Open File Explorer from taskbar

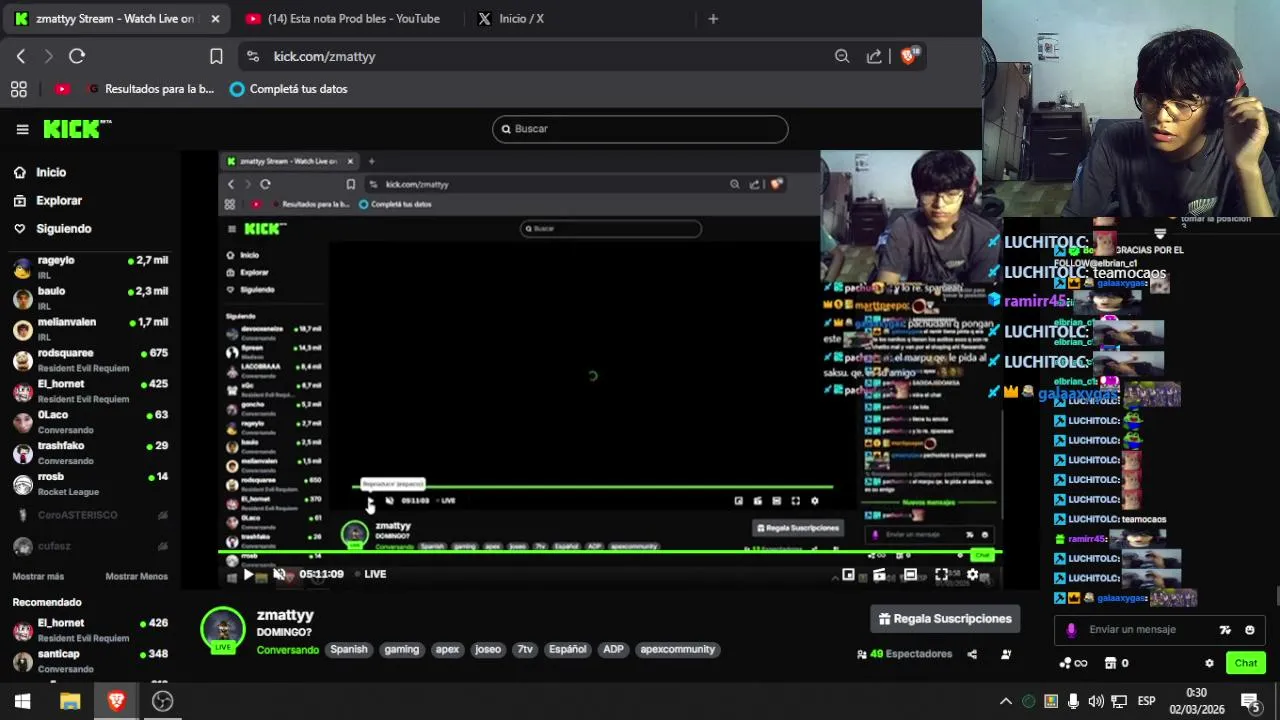coord(70,701)
